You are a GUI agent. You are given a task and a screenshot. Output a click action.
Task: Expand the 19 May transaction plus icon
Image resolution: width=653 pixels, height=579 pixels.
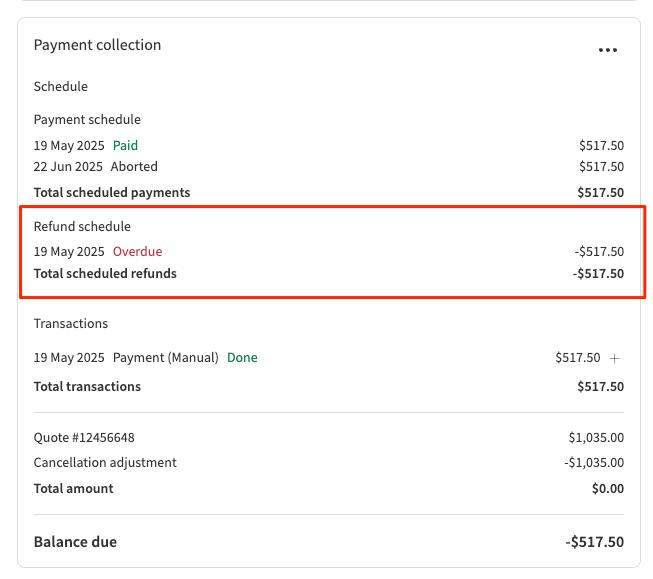[615, 358]
